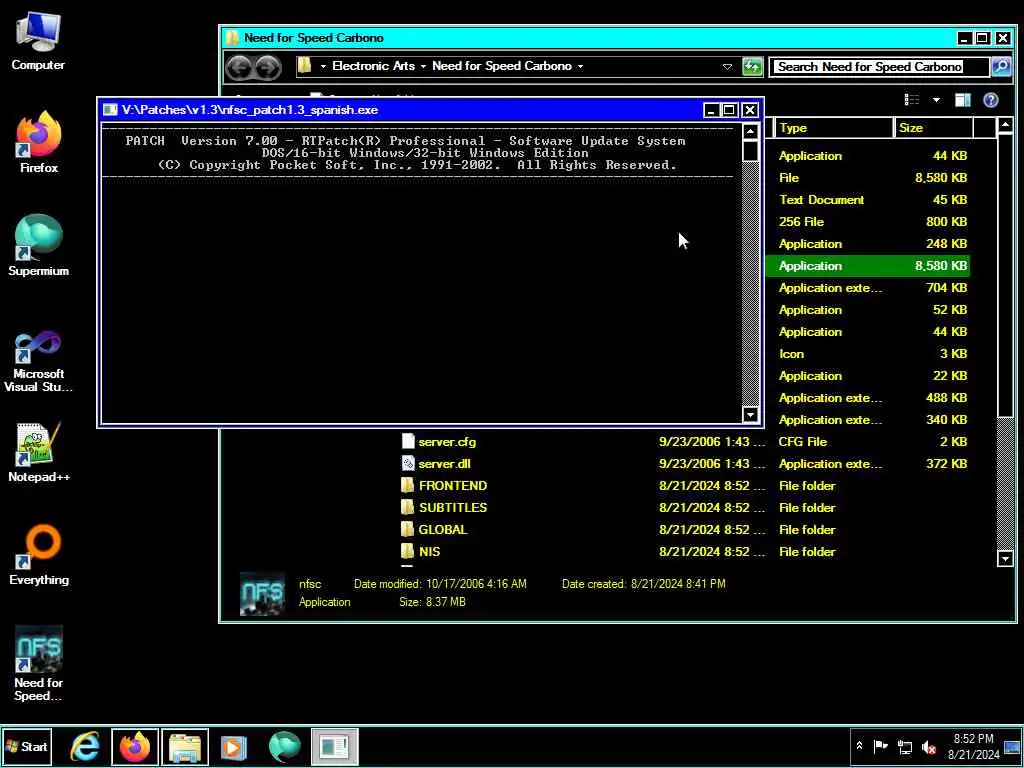Click the Explorer search magnifier button
The image size is (1024, 768).
(x=1001, y=66)
